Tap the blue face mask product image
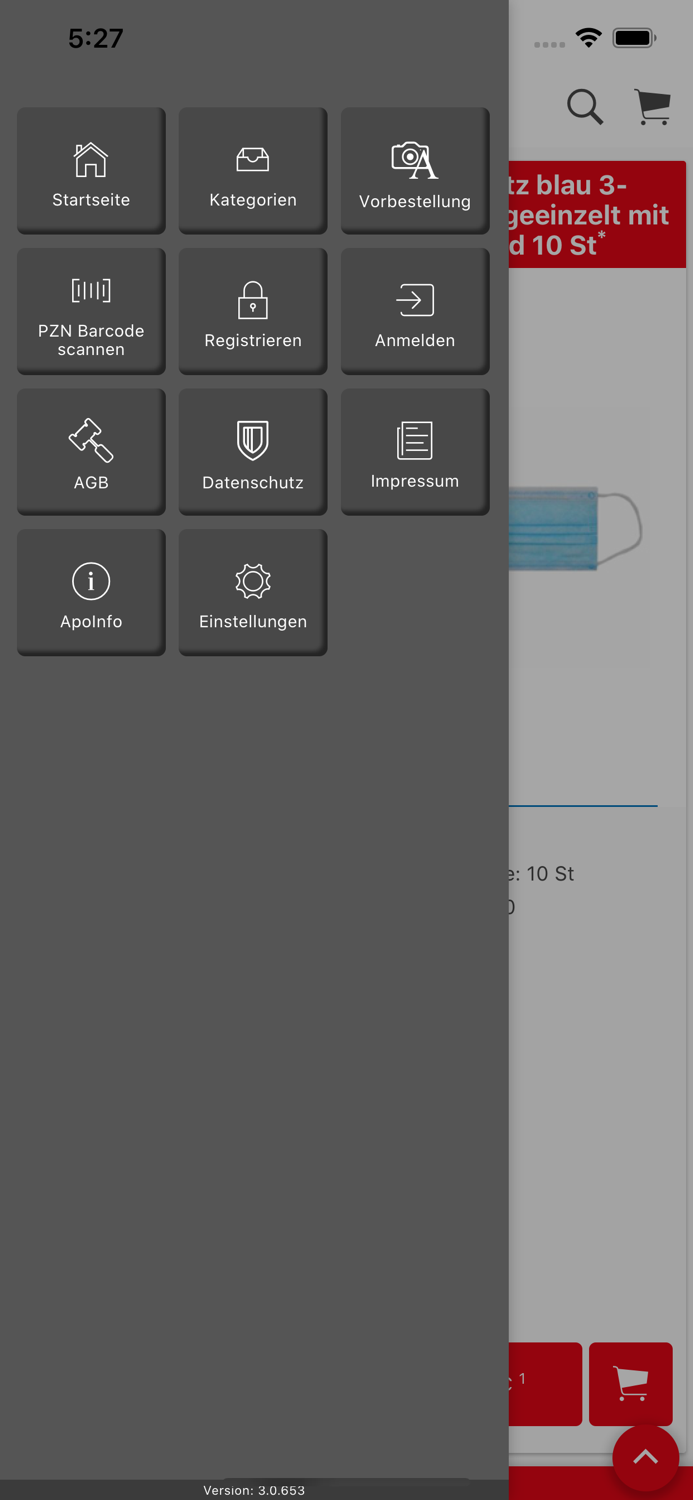The height and width of the screenshot is (1500, 693). click(x=575, y=529)
